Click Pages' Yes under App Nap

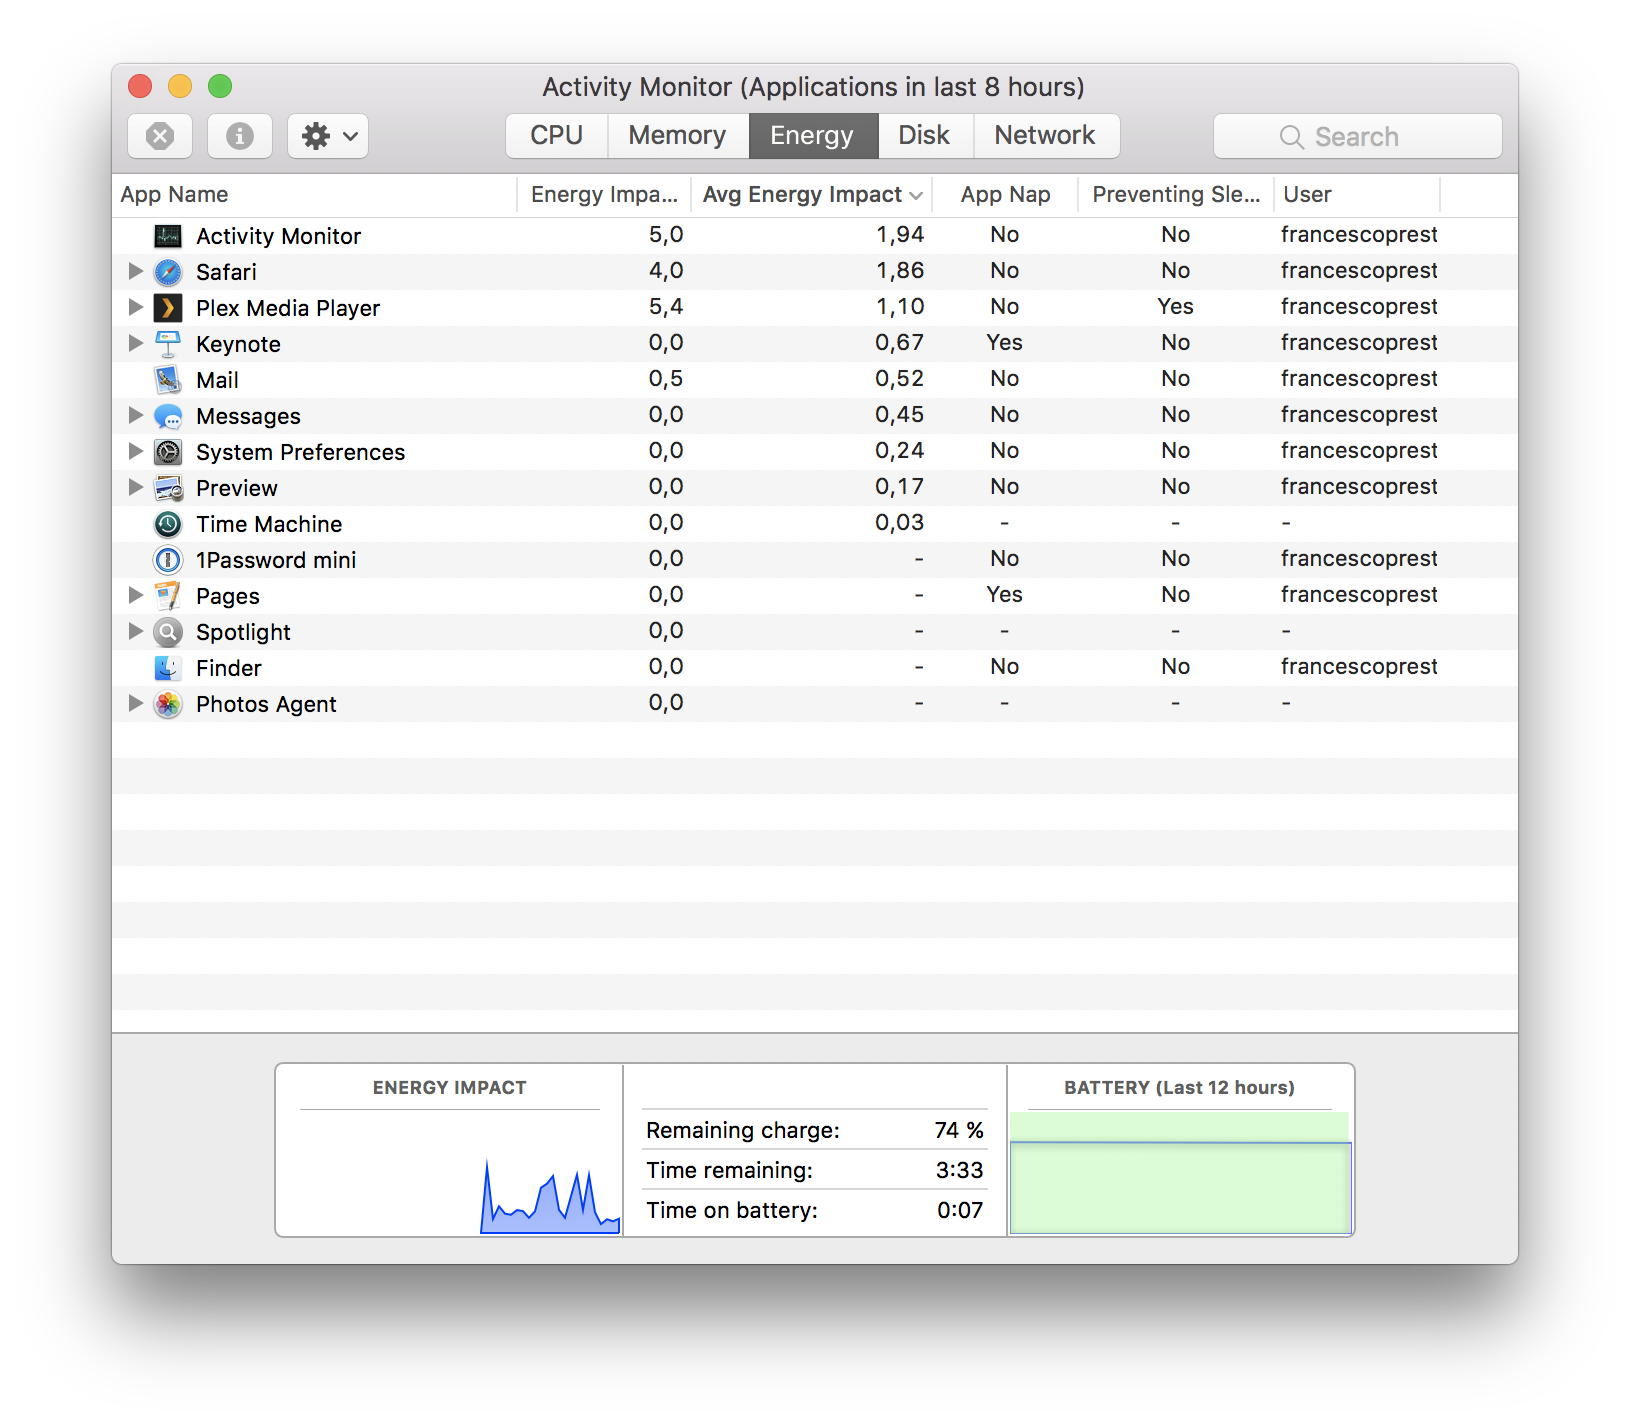[1004, 595]
